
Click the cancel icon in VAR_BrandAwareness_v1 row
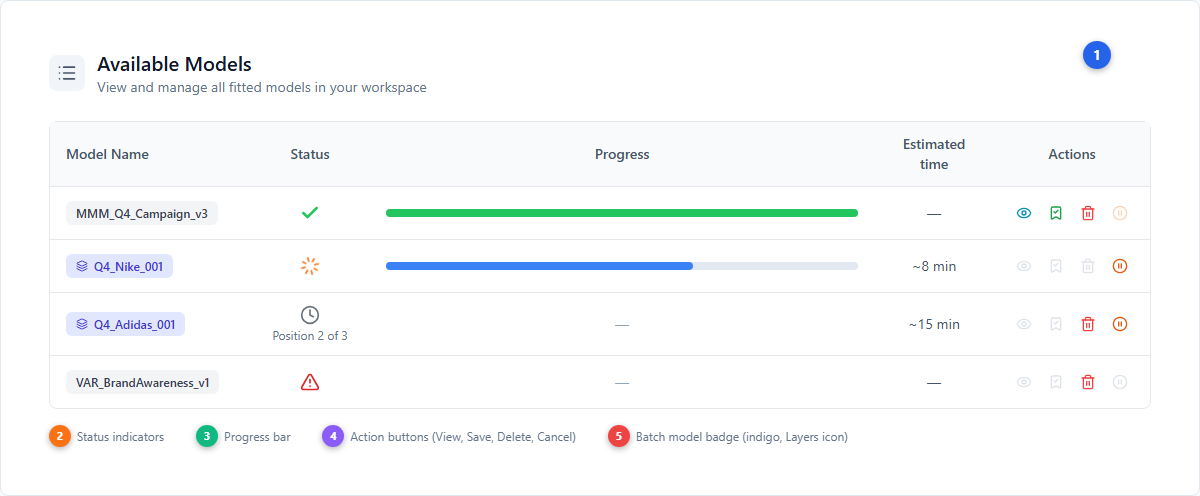[x=1120, y=382]
